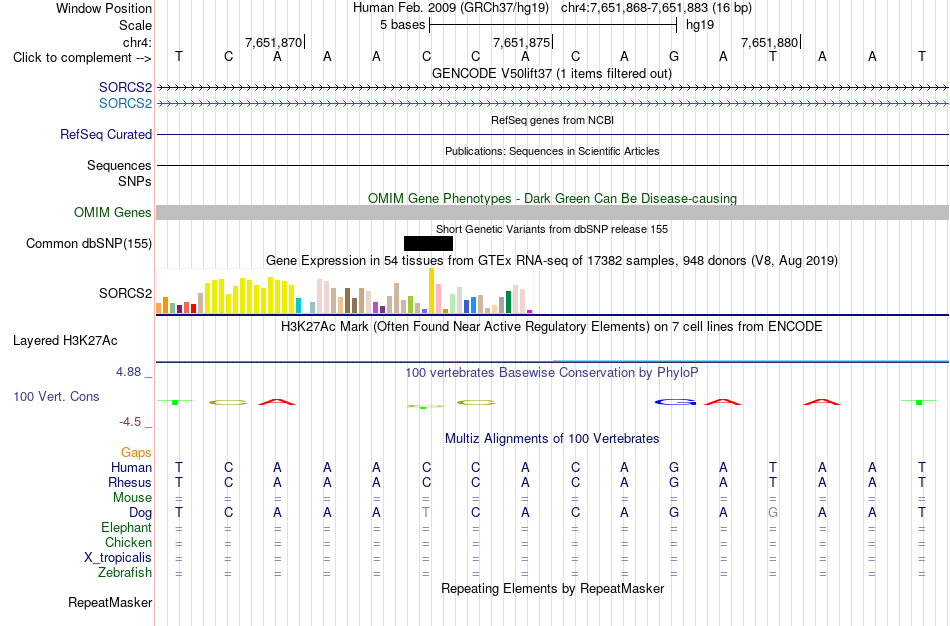Click the 'RefSeq genes from NCBI' title
The image size is (950, 626).
[x=553, y=120]
